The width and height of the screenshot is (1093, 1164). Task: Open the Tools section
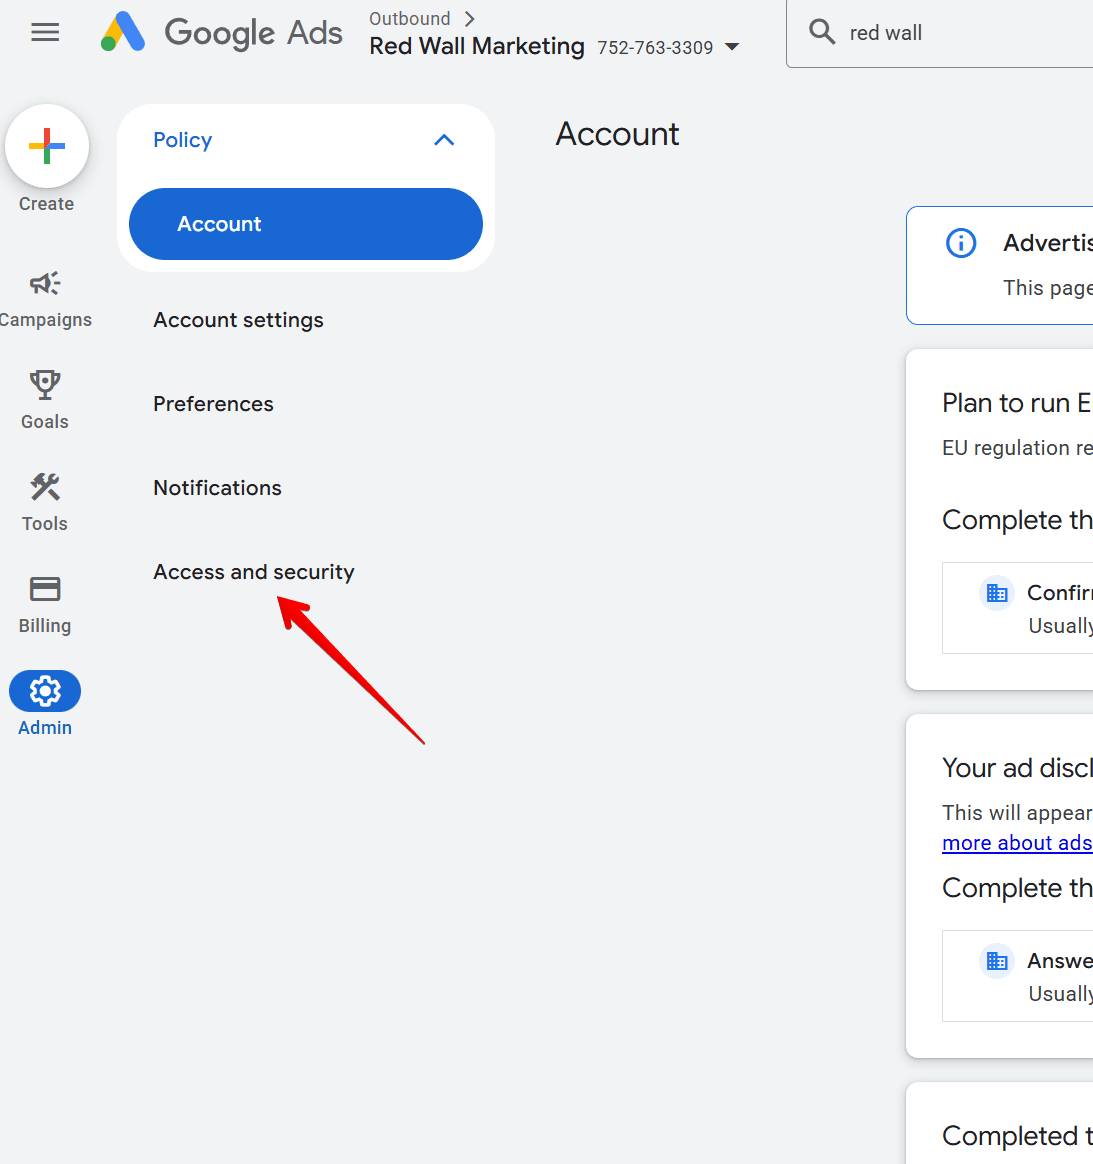coord(45,503)
